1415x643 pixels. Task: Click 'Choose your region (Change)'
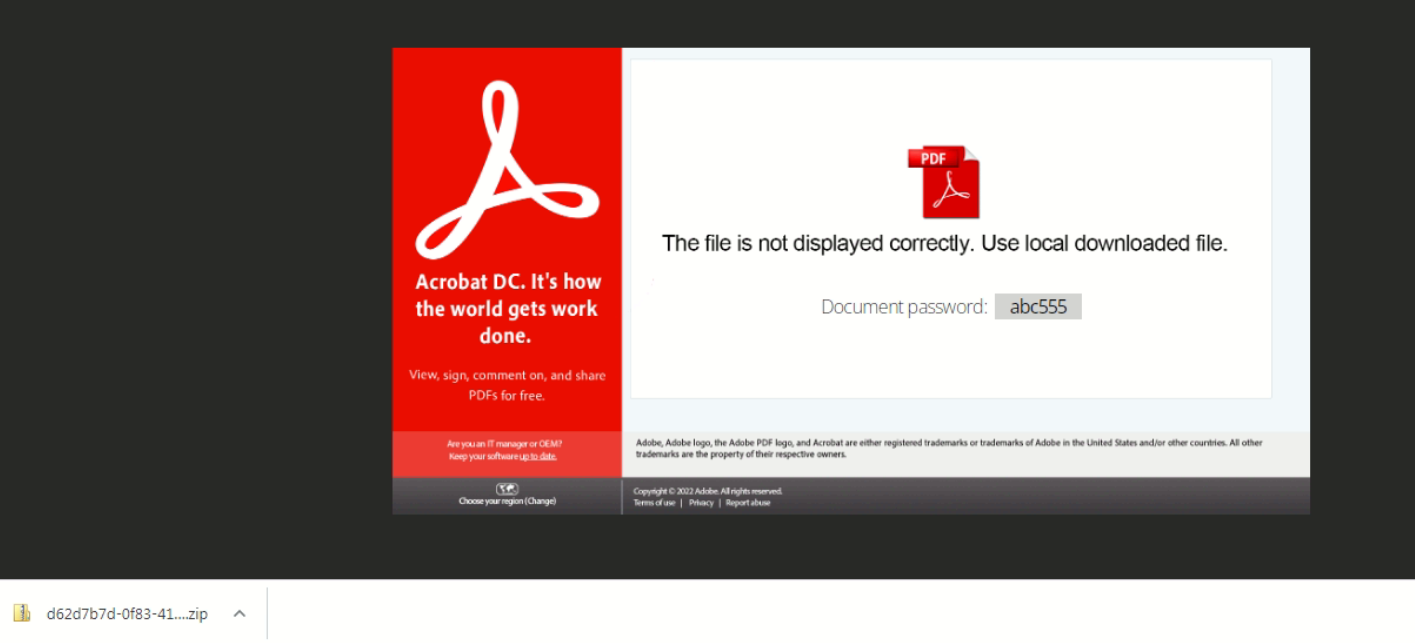pyautogui.click(x=507, y=501)
